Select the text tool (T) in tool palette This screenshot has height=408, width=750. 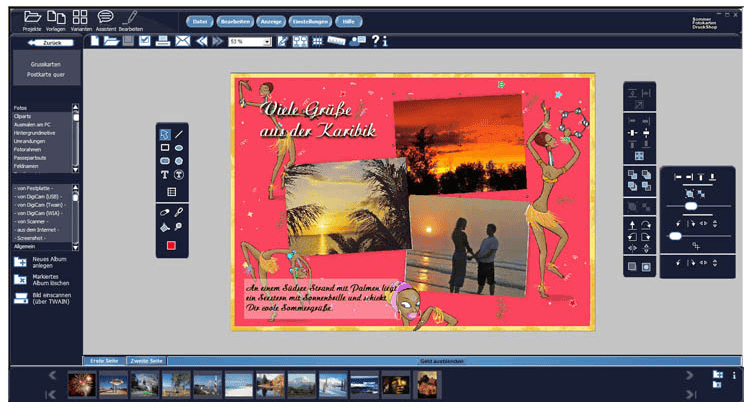coord(164,174)
